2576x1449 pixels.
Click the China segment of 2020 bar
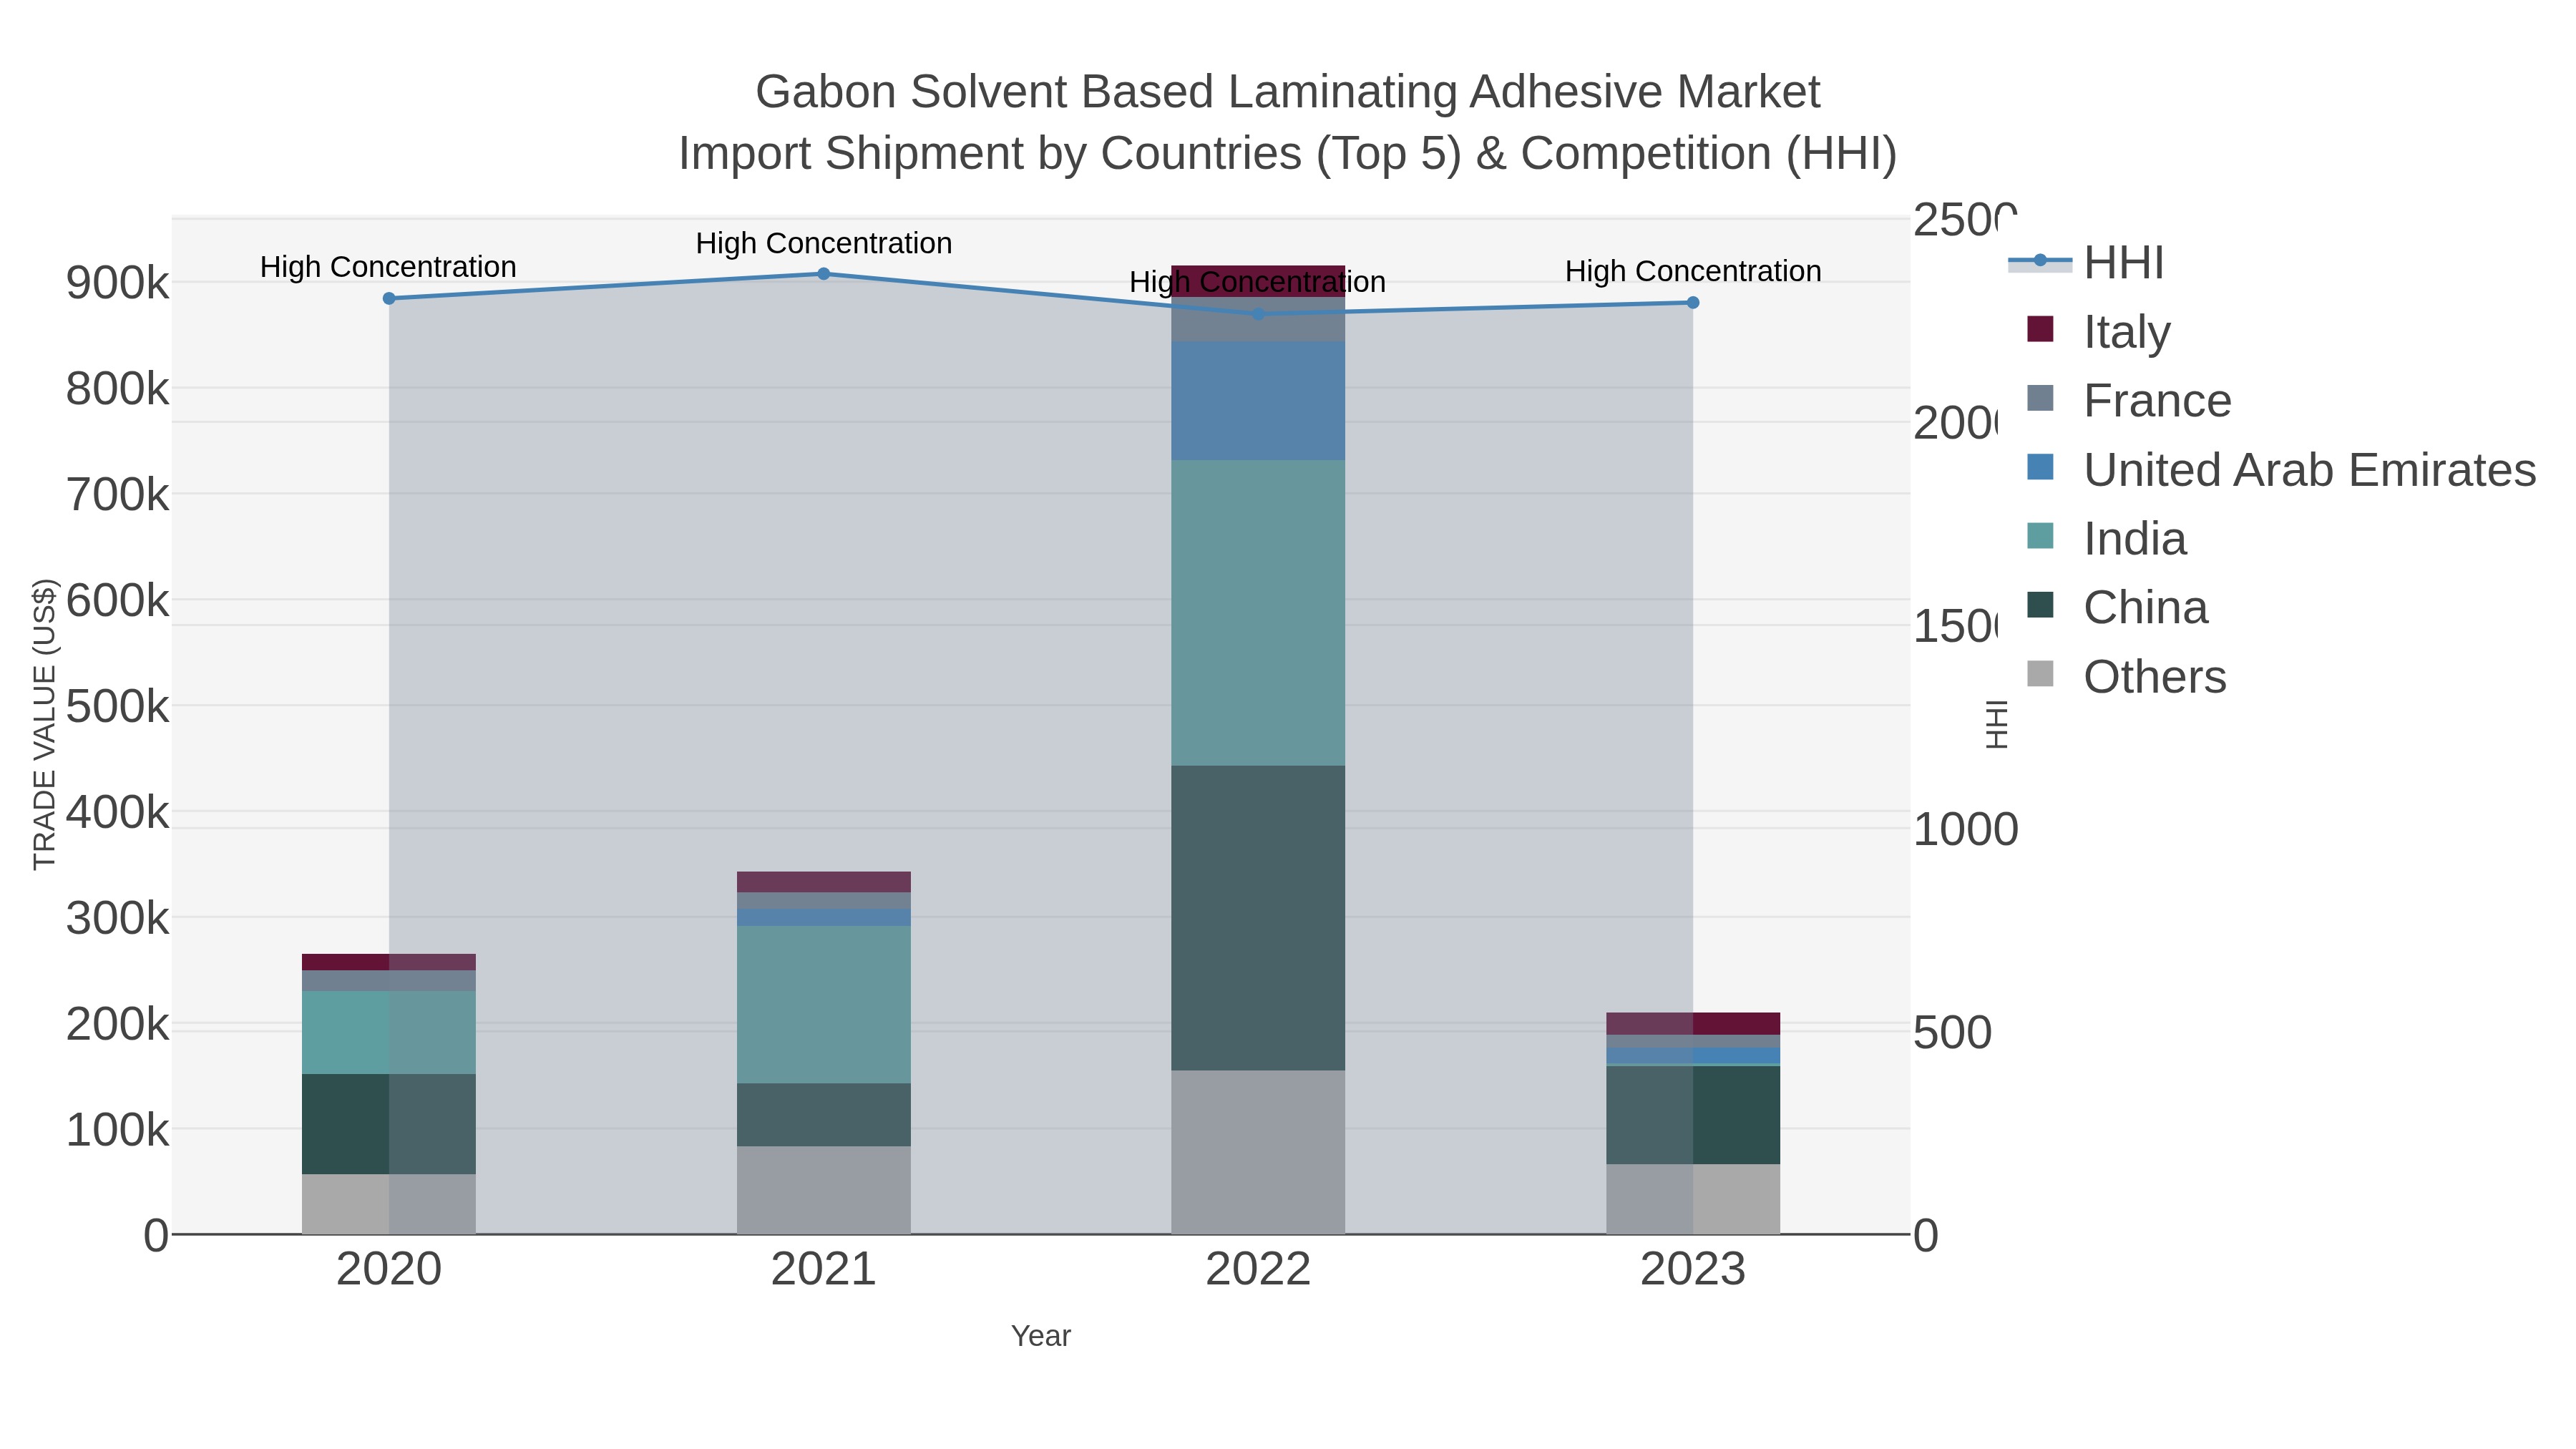[x=389, y=1124]
